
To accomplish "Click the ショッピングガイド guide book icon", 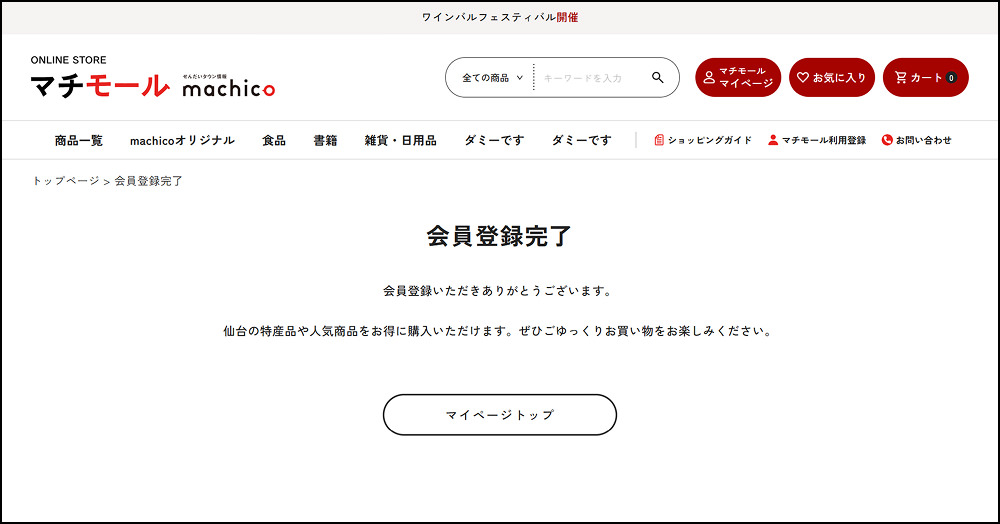I will tap(659, 141).
